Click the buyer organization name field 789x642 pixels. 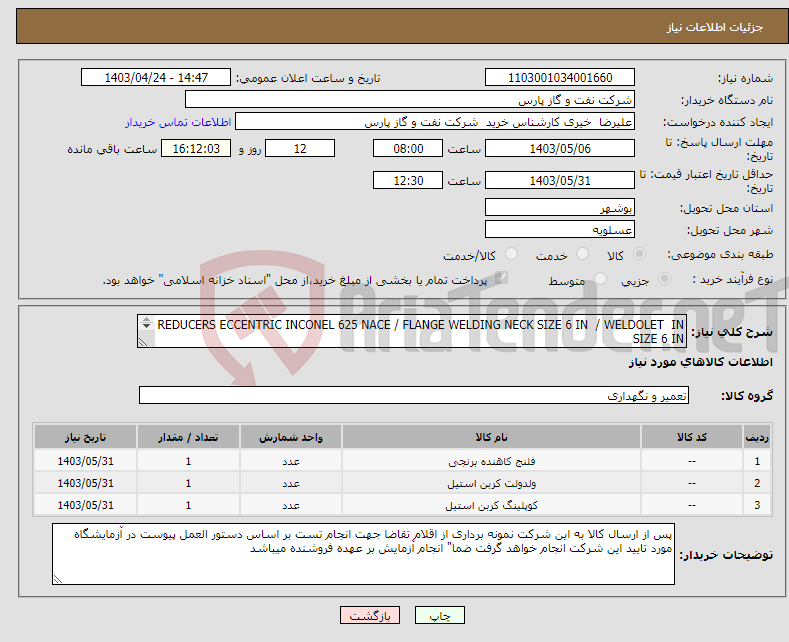pyautogui.click(x=410, y=100)
